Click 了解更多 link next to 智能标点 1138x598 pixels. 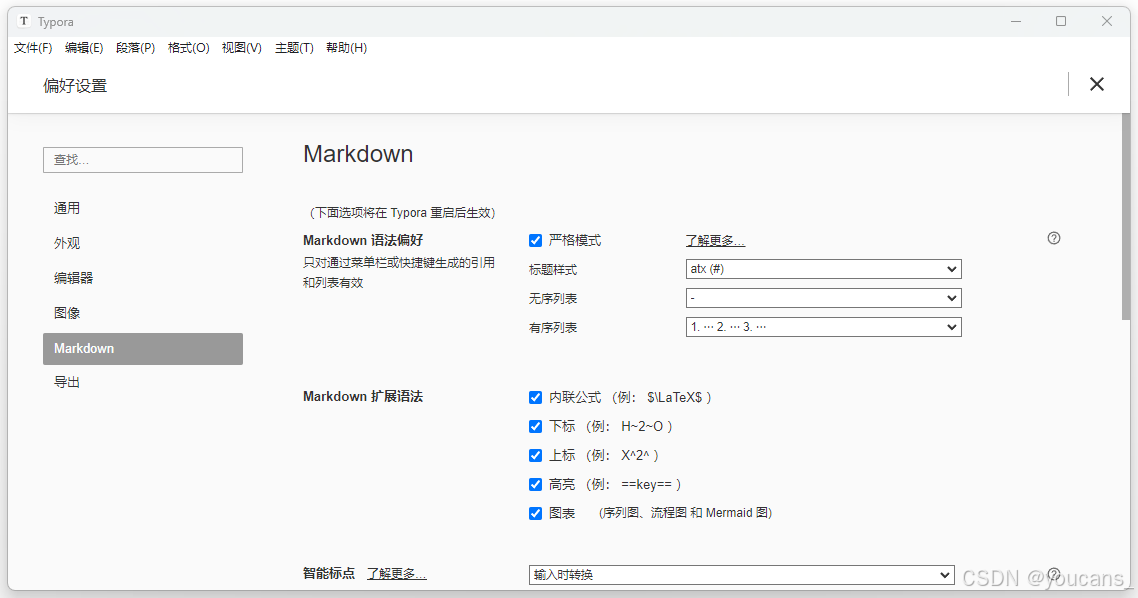point(396,573)
